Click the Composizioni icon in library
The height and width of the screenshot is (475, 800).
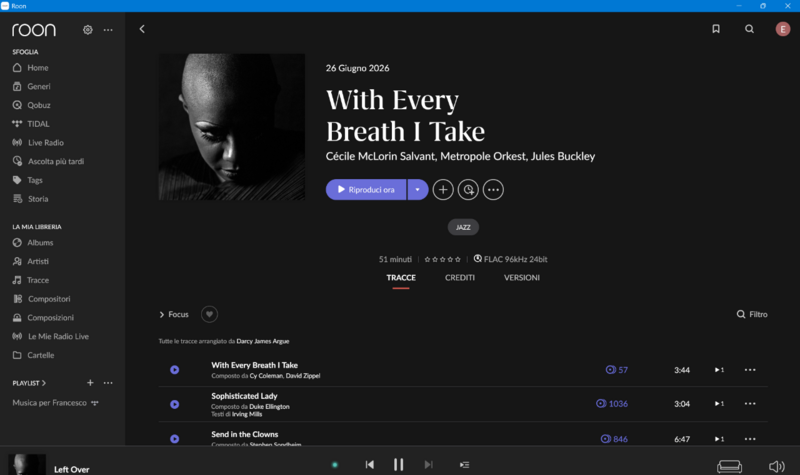(x=17, y=317)
